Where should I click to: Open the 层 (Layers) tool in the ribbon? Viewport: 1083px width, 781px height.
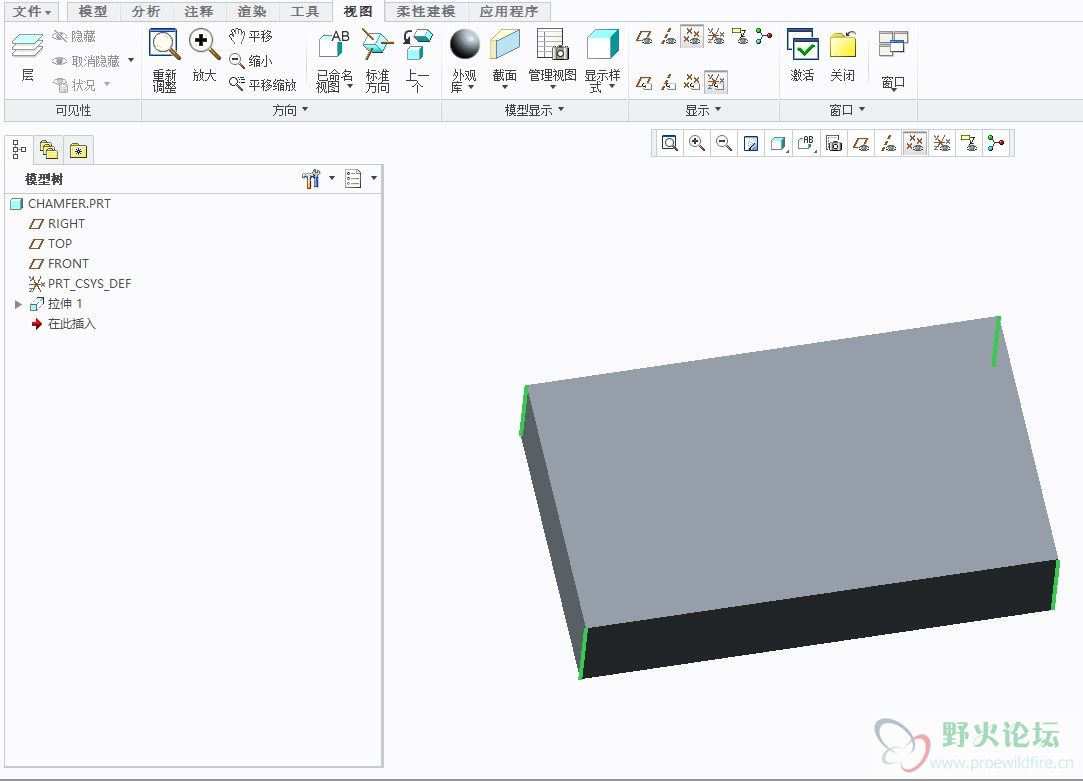[x=28, y=57]
